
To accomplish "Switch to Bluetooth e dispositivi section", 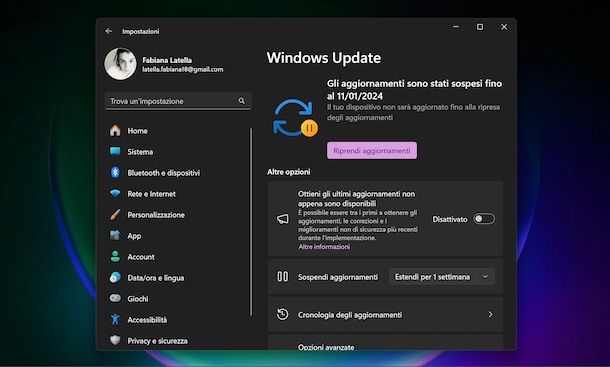I will tap(164, 173).
